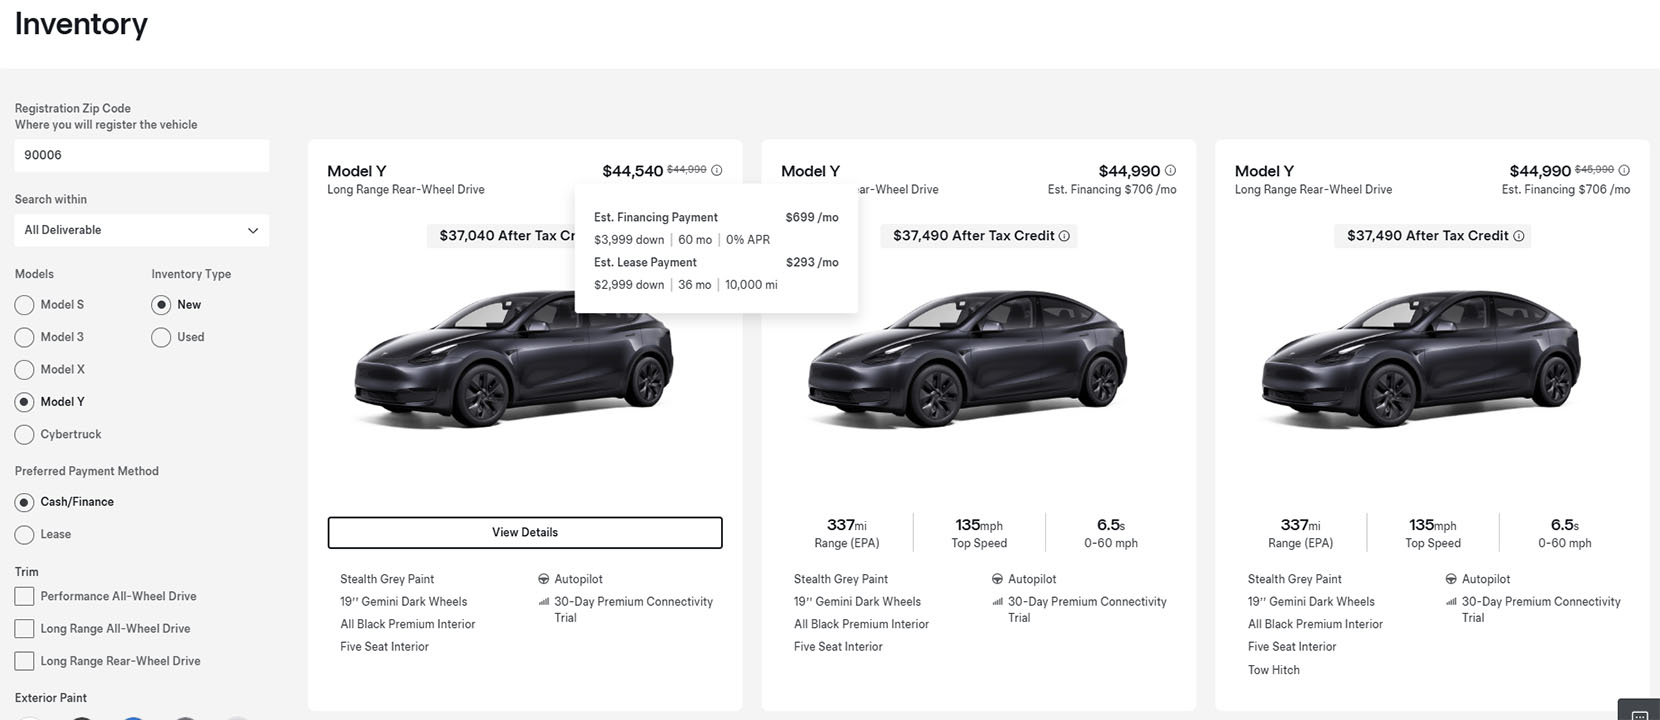Click Autopilot steering wheel icon on middle card

[997, 579]
